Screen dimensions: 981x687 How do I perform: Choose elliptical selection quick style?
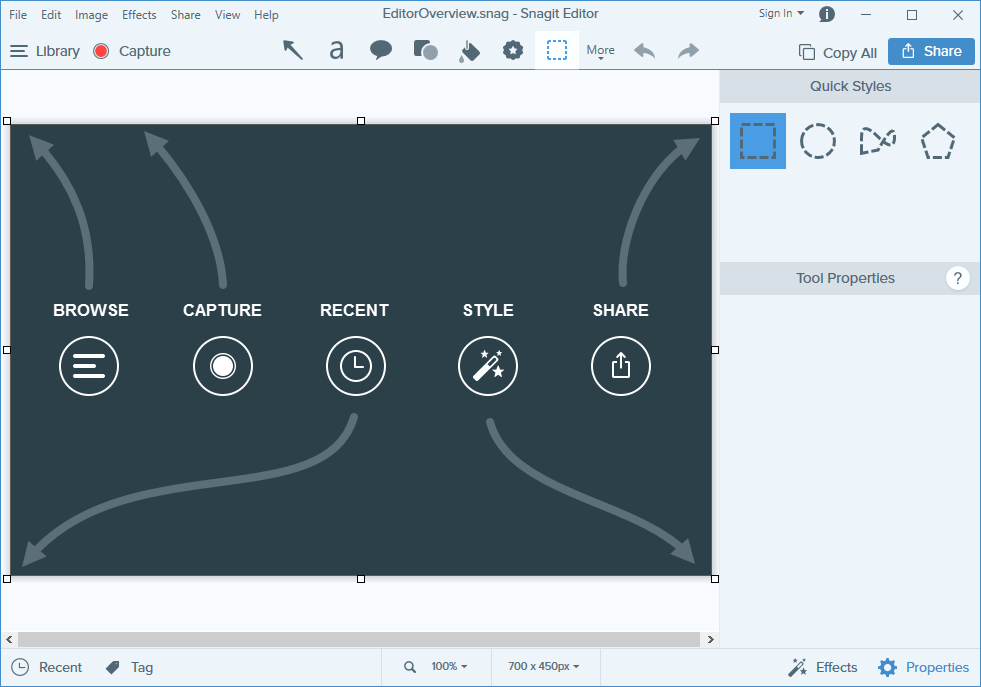pos(818,141)
